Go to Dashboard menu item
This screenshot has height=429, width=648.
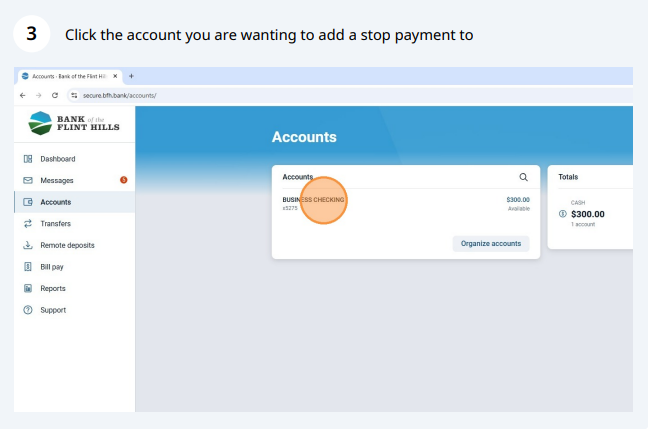(x=74, y=159)
